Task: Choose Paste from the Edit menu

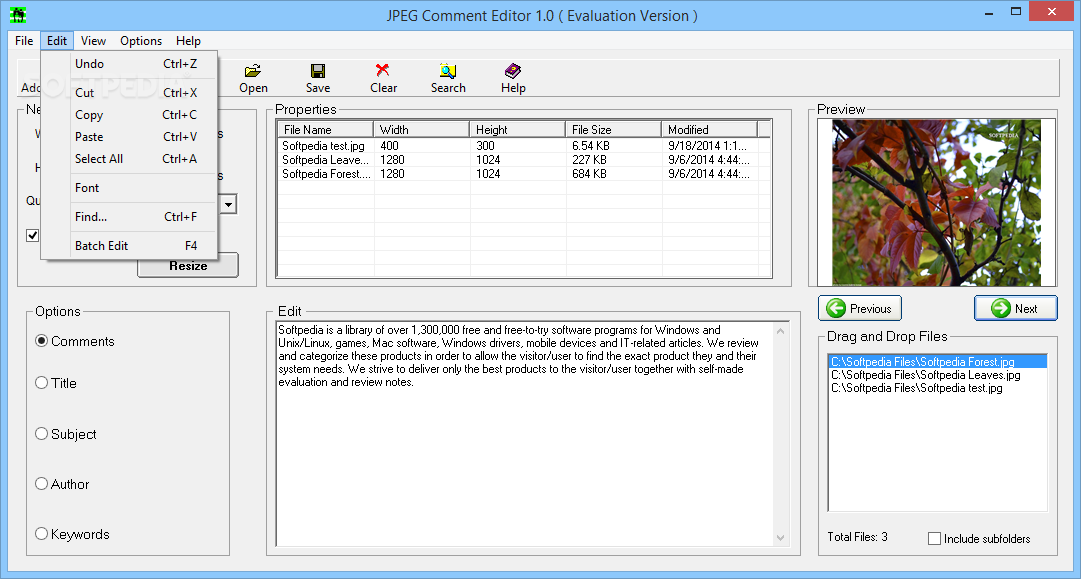Action: [130, 136]
